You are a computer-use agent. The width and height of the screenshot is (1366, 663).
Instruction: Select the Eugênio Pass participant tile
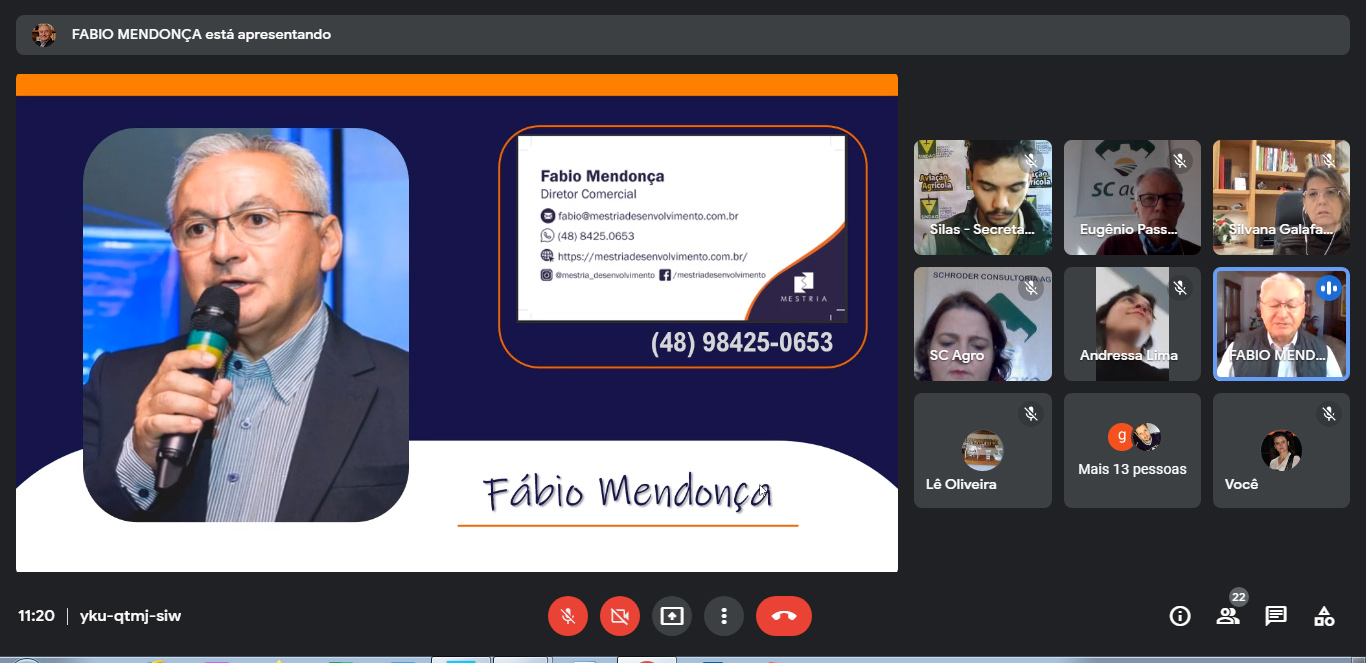coord(1132,197)
